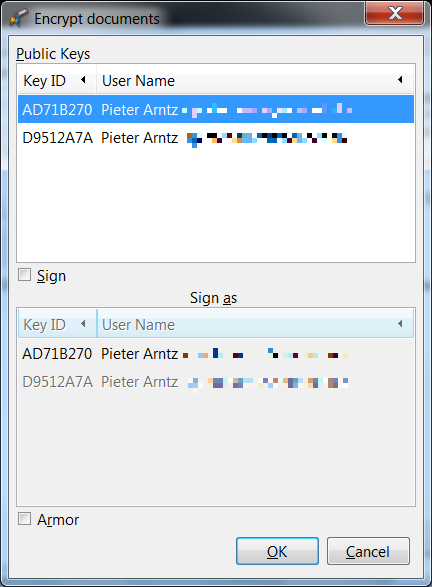Image resolution: width=432 pixels, height=587 pixels.
Task: Click the sort arrow beside Sign as Key ID
Action: pos(83,323)
